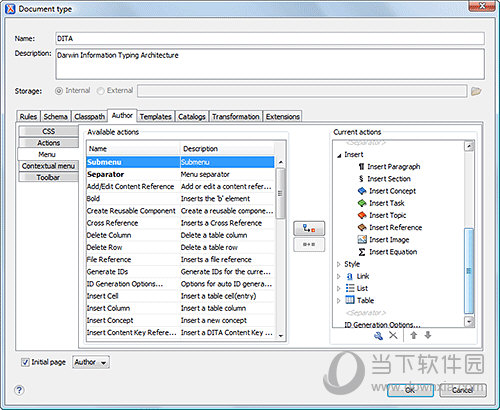
Task: Select the Add/Edit Content Reference row
Action: click(180, 186)
